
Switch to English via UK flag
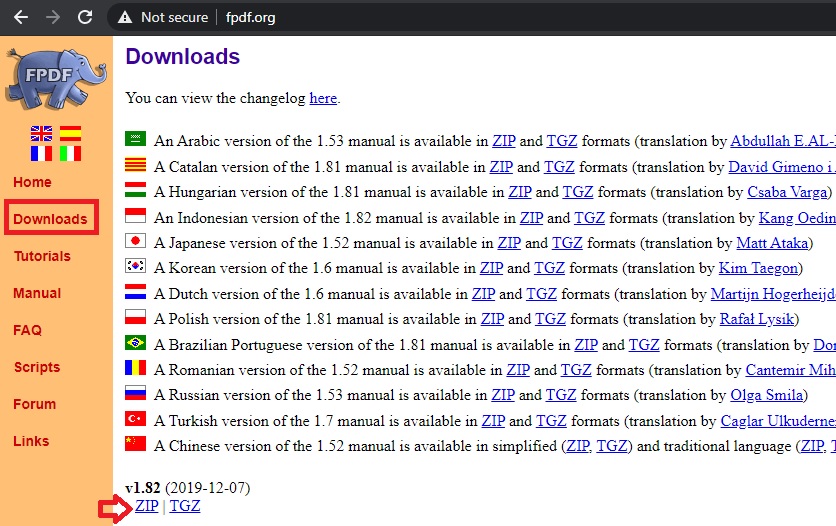(42, 133)
